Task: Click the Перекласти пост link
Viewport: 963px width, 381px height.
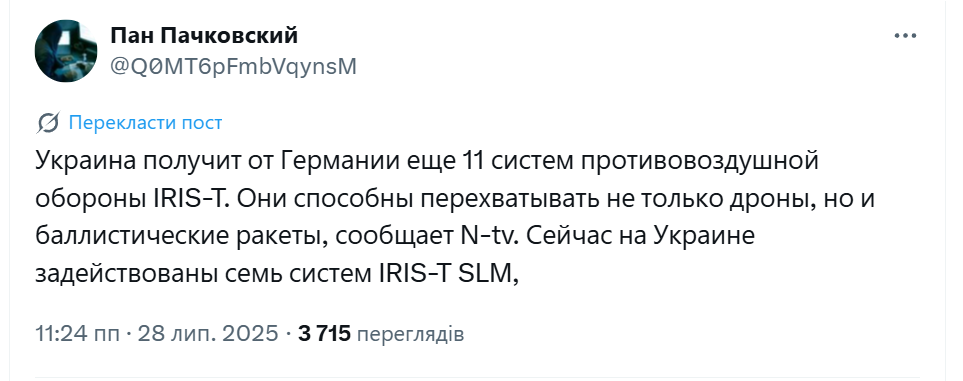Action: point(145,123)
